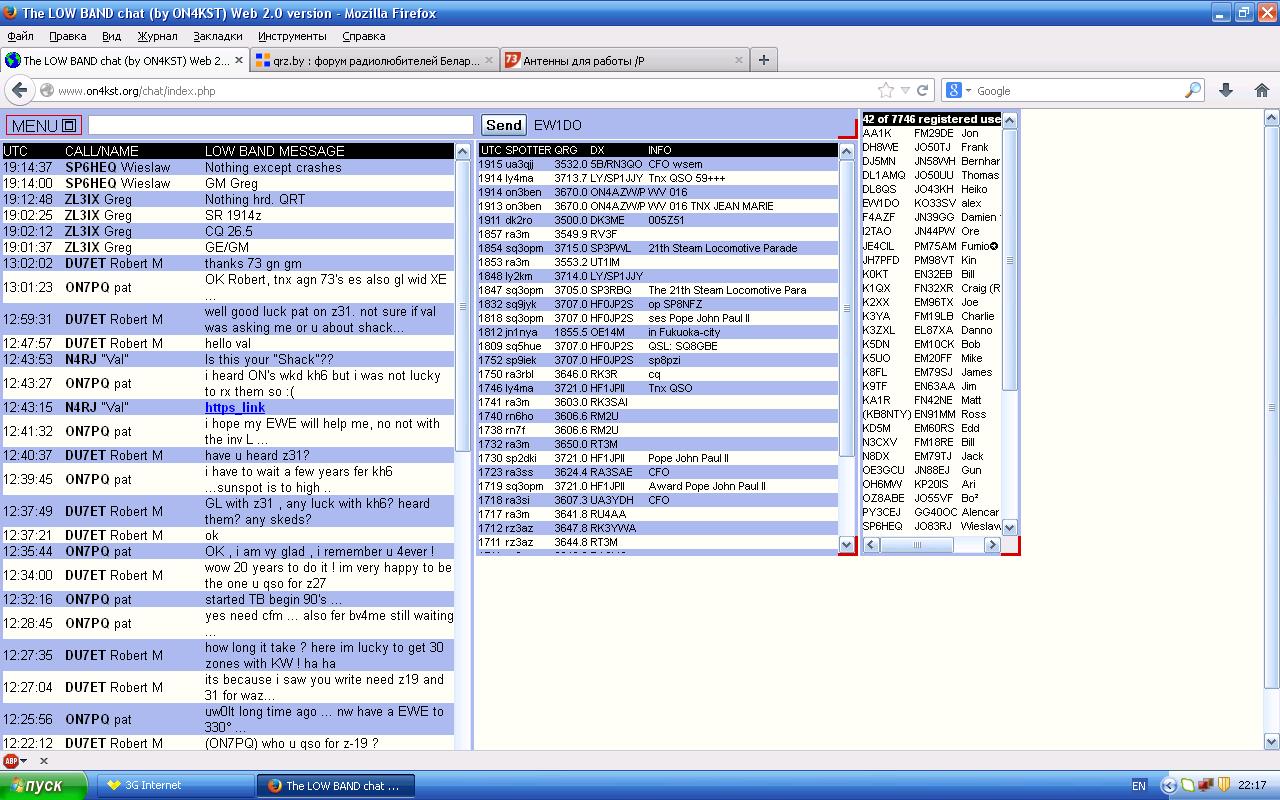Viewport: 1280px width, 800px height.
Task: Click the EN language indicator
Action: click(x=1138, y=786)
